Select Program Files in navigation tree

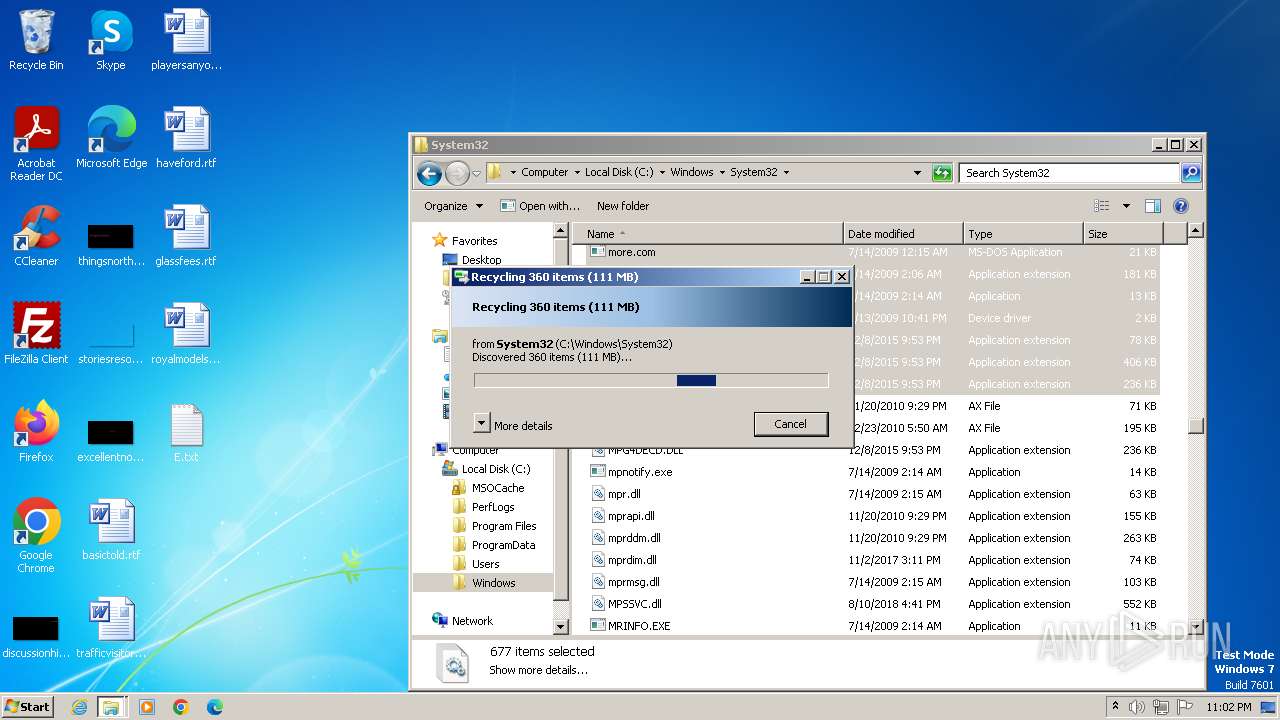(504, 526)
